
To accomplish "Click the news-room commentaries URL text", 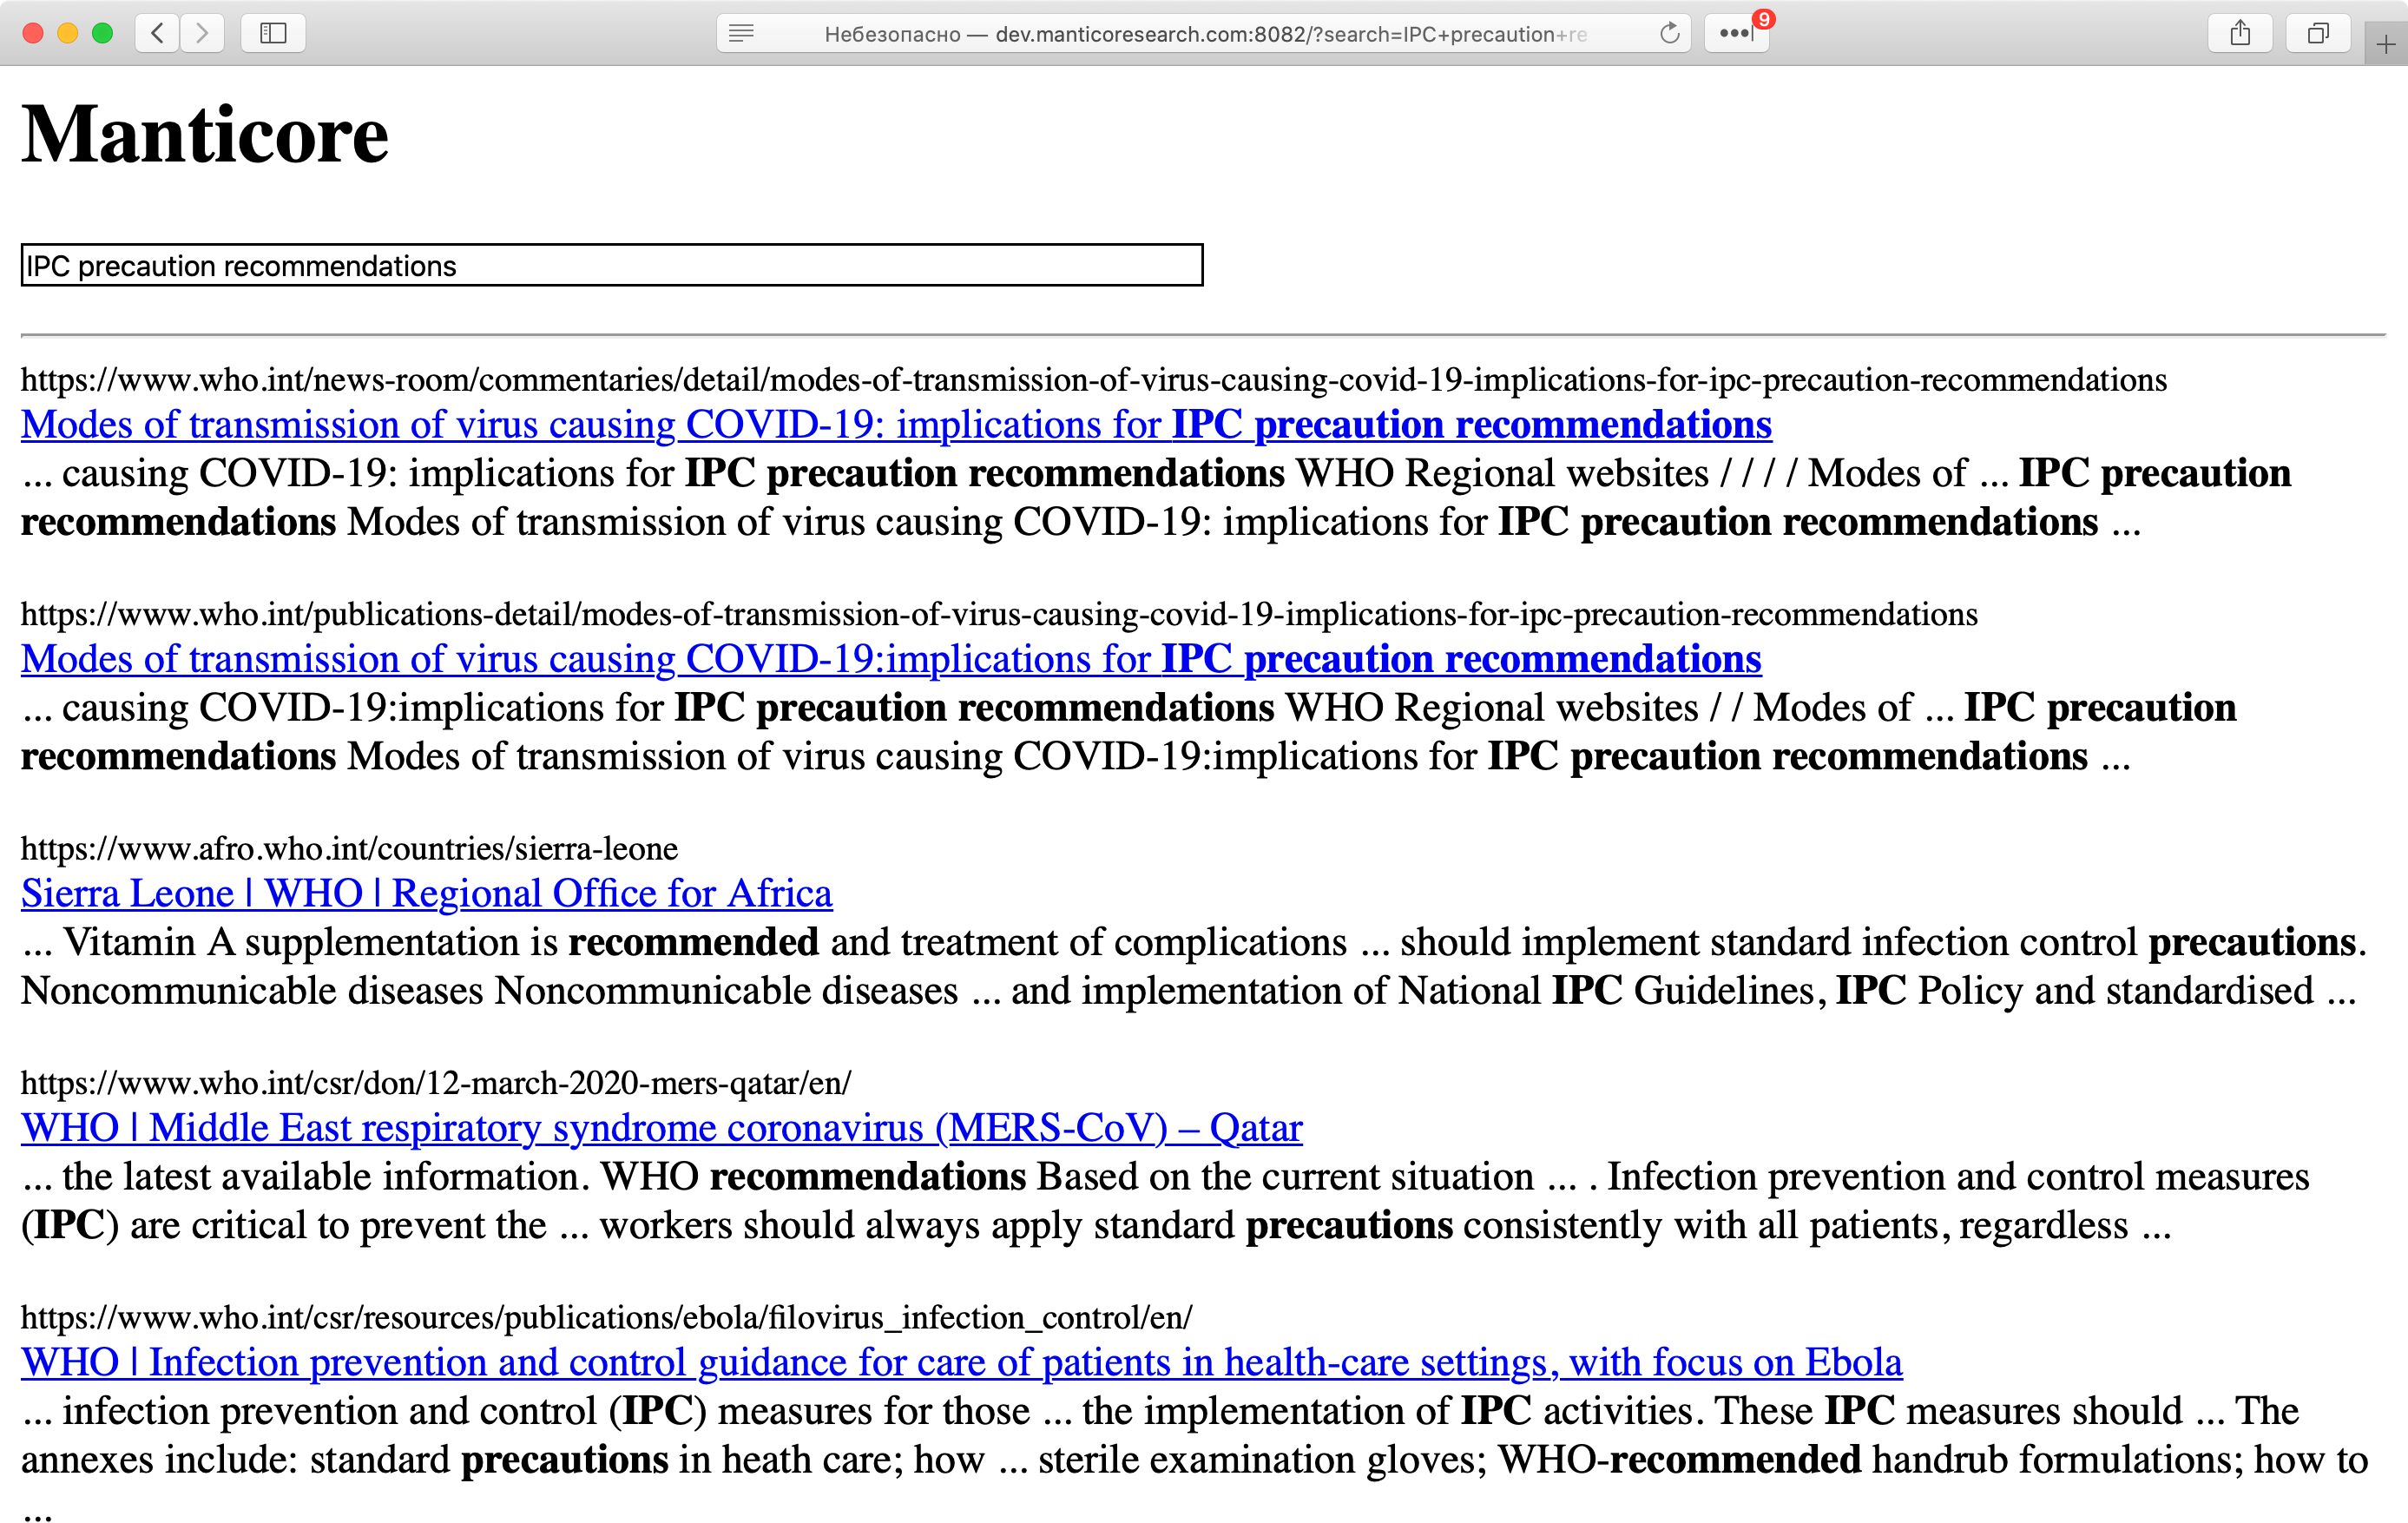I will [1093, 380].
